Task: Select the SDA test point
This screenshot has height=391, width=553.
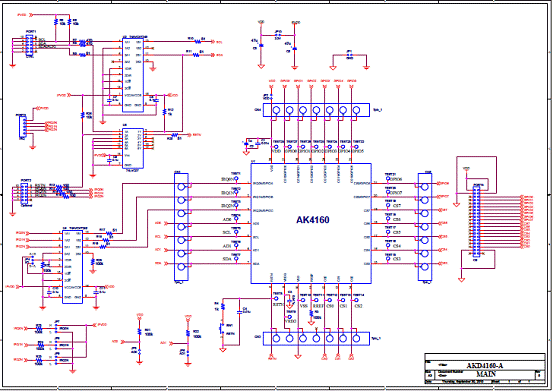Action: pyautogui.click(x=236, y=258)
